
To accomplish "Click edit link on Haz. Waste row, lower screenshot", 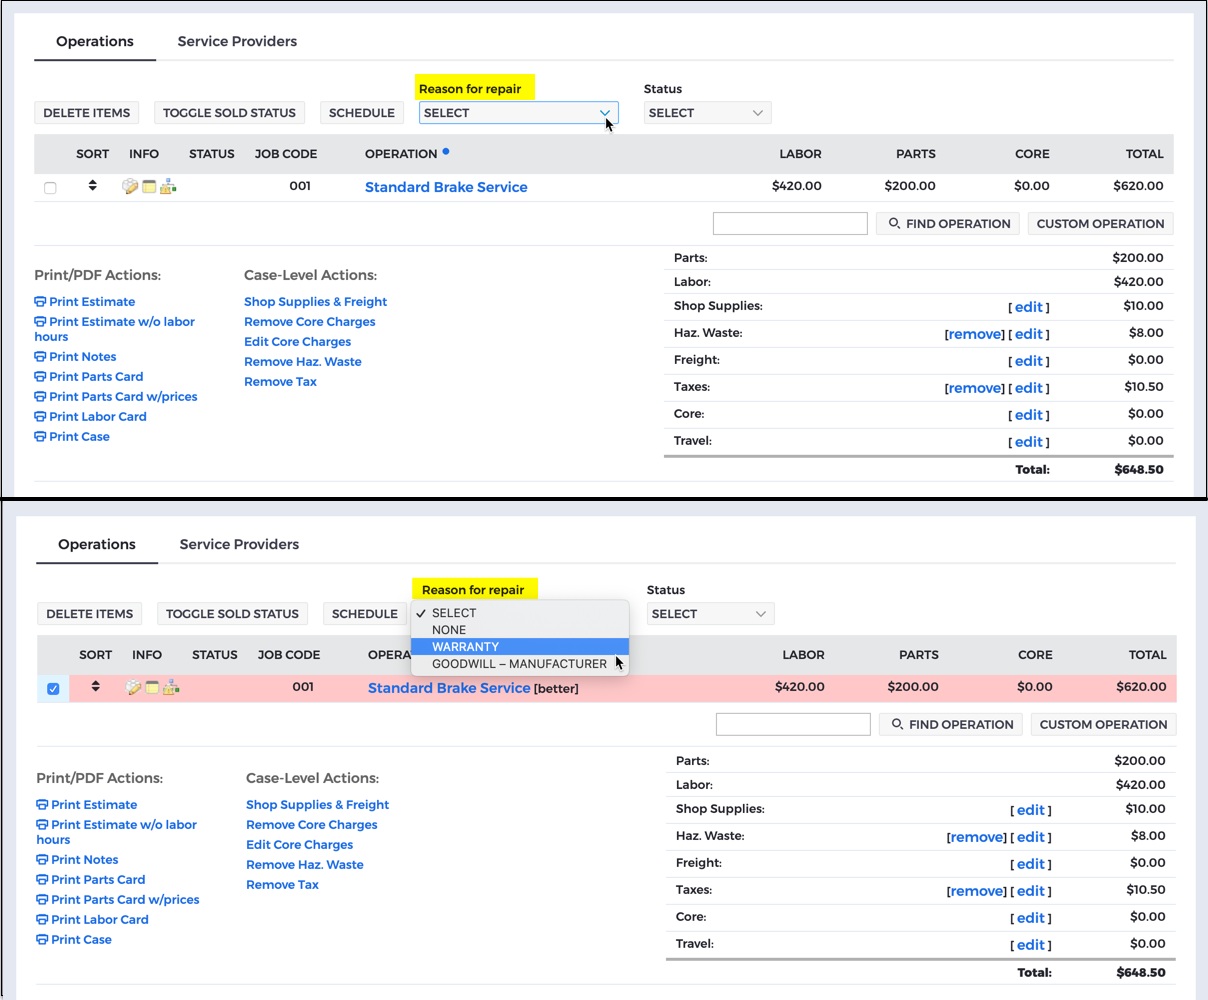I will pyautogui.click(x=1031, y=837).
